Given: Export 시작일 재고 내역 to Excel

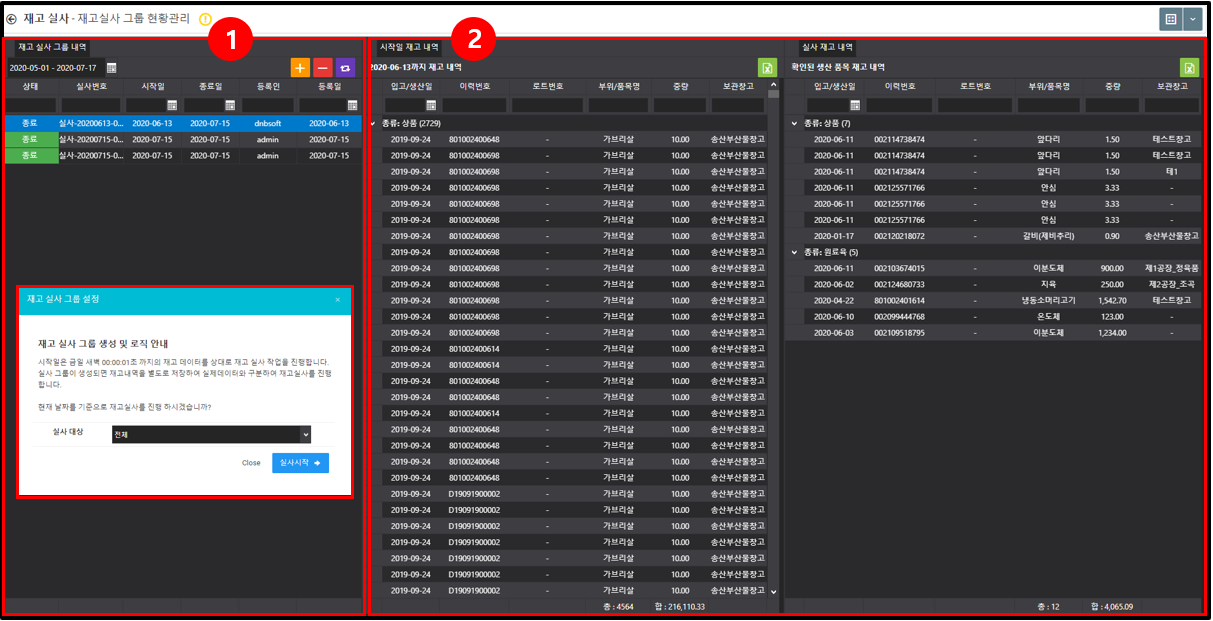Looking at the screenshot, I should (x=766, y=67).
